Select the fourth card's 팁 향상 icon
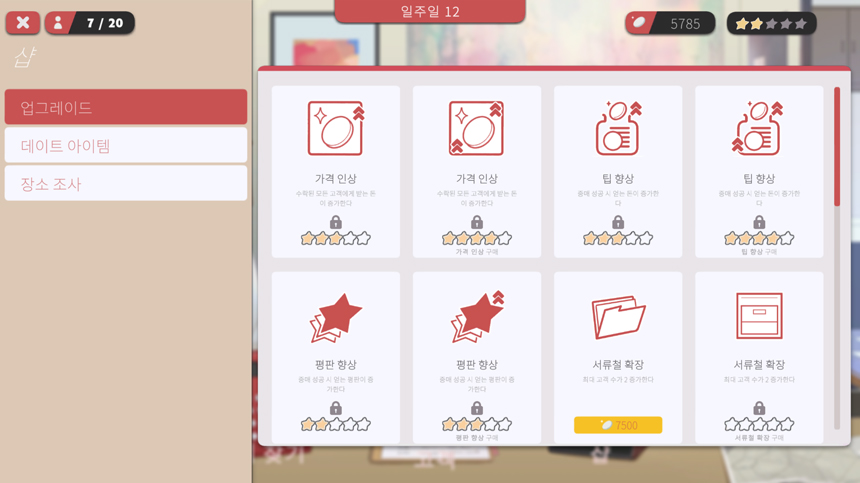The height and width of the screenshot is (483, 860). click(x=759, y=128)
